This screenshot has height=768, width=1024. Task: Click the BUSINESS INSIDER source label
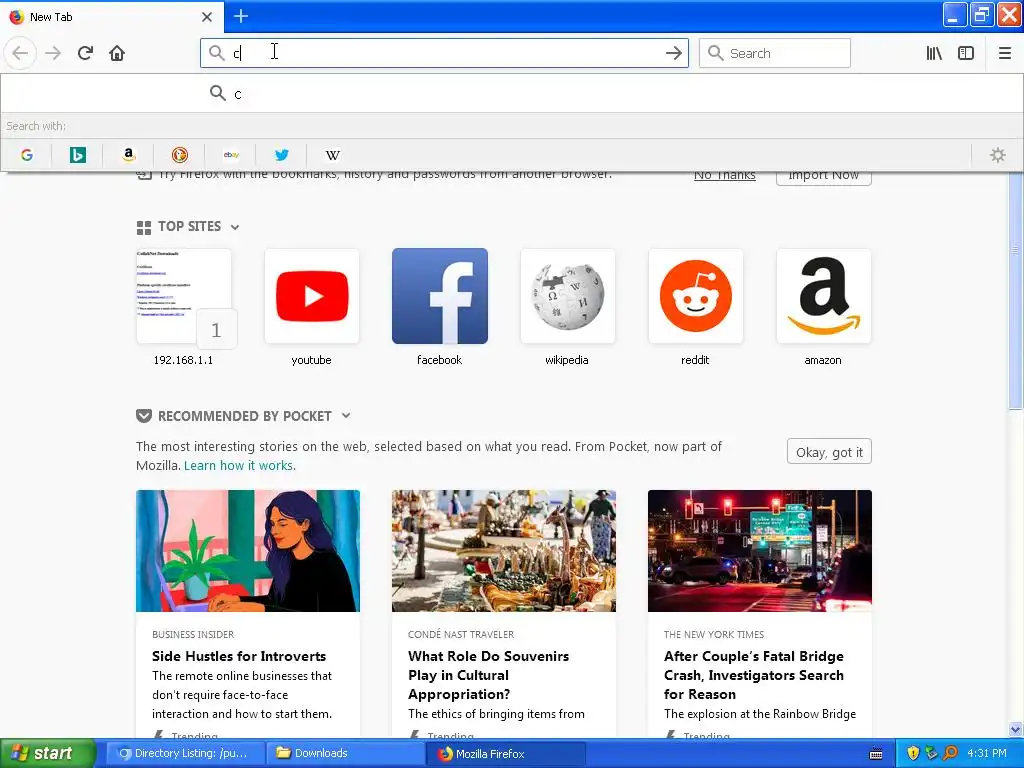193,635
